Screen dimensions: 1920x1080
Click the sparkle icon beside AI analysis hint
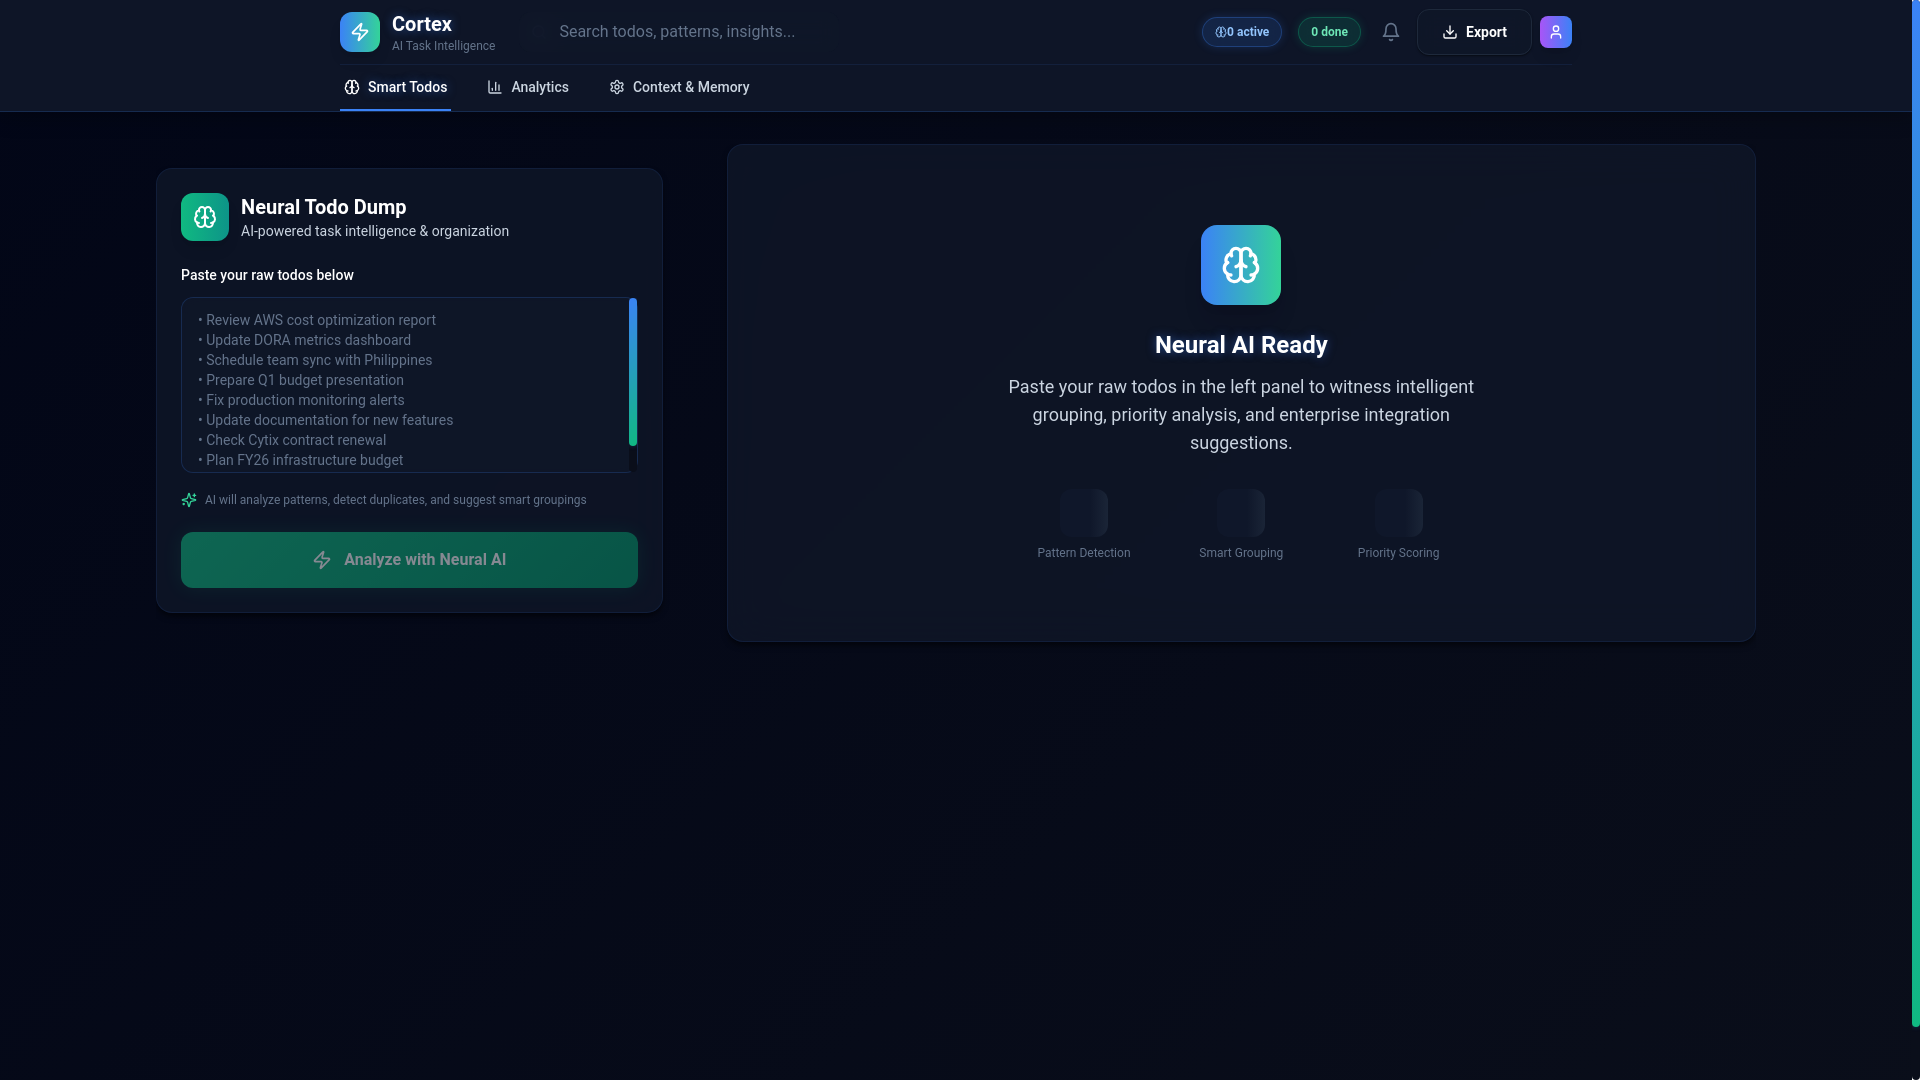click(189, 500)
